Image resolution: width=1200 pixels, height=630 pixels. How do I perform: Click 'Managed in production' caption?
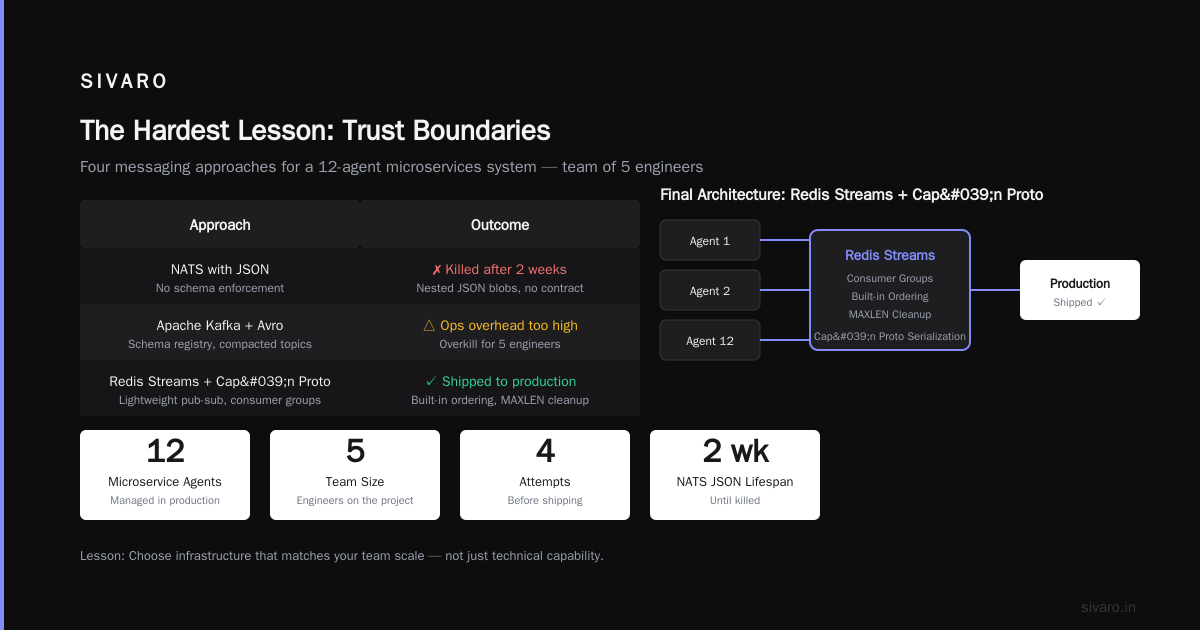(165, 500)
